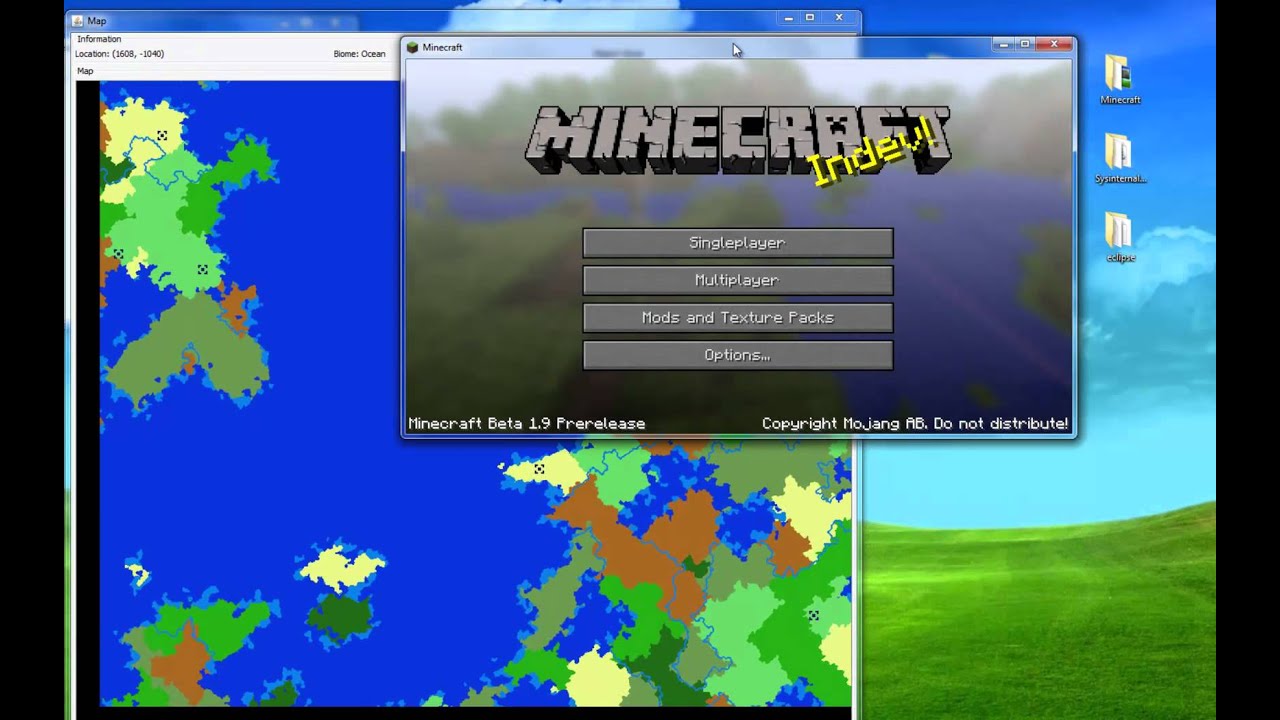Click the Minecraft logo title

click(737, 140)
